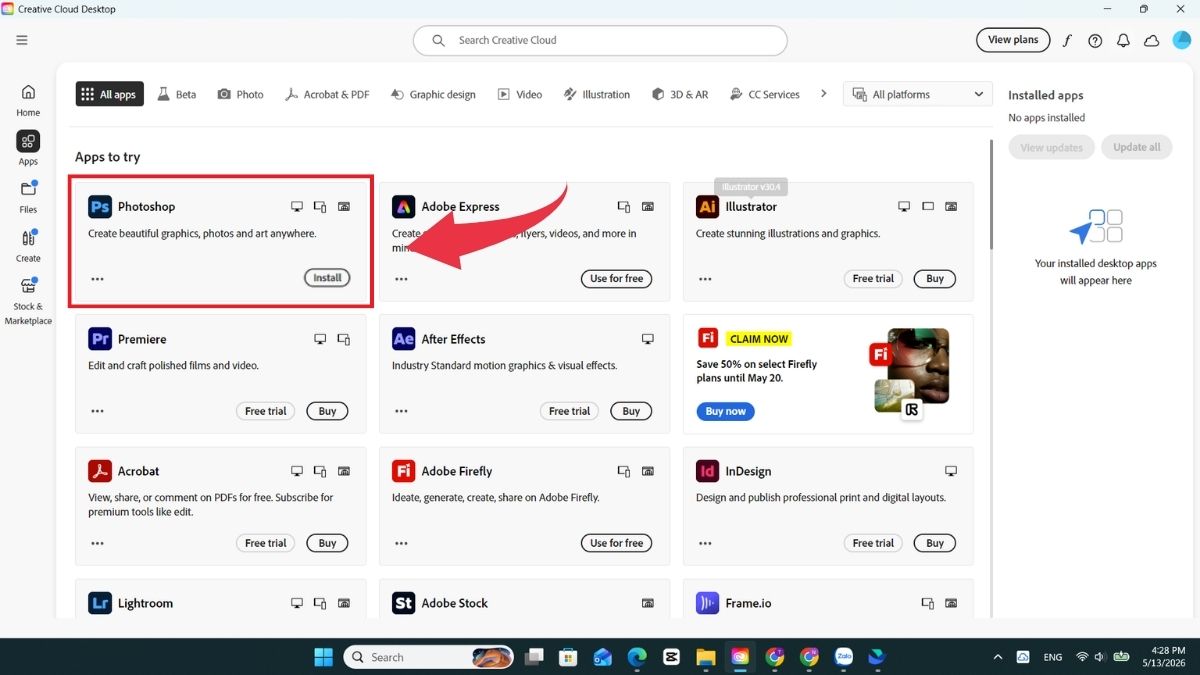The height and width of the screenshot is (675, 1200).
Task: Open the All platforms dropdown
Action: pos(918,94)
